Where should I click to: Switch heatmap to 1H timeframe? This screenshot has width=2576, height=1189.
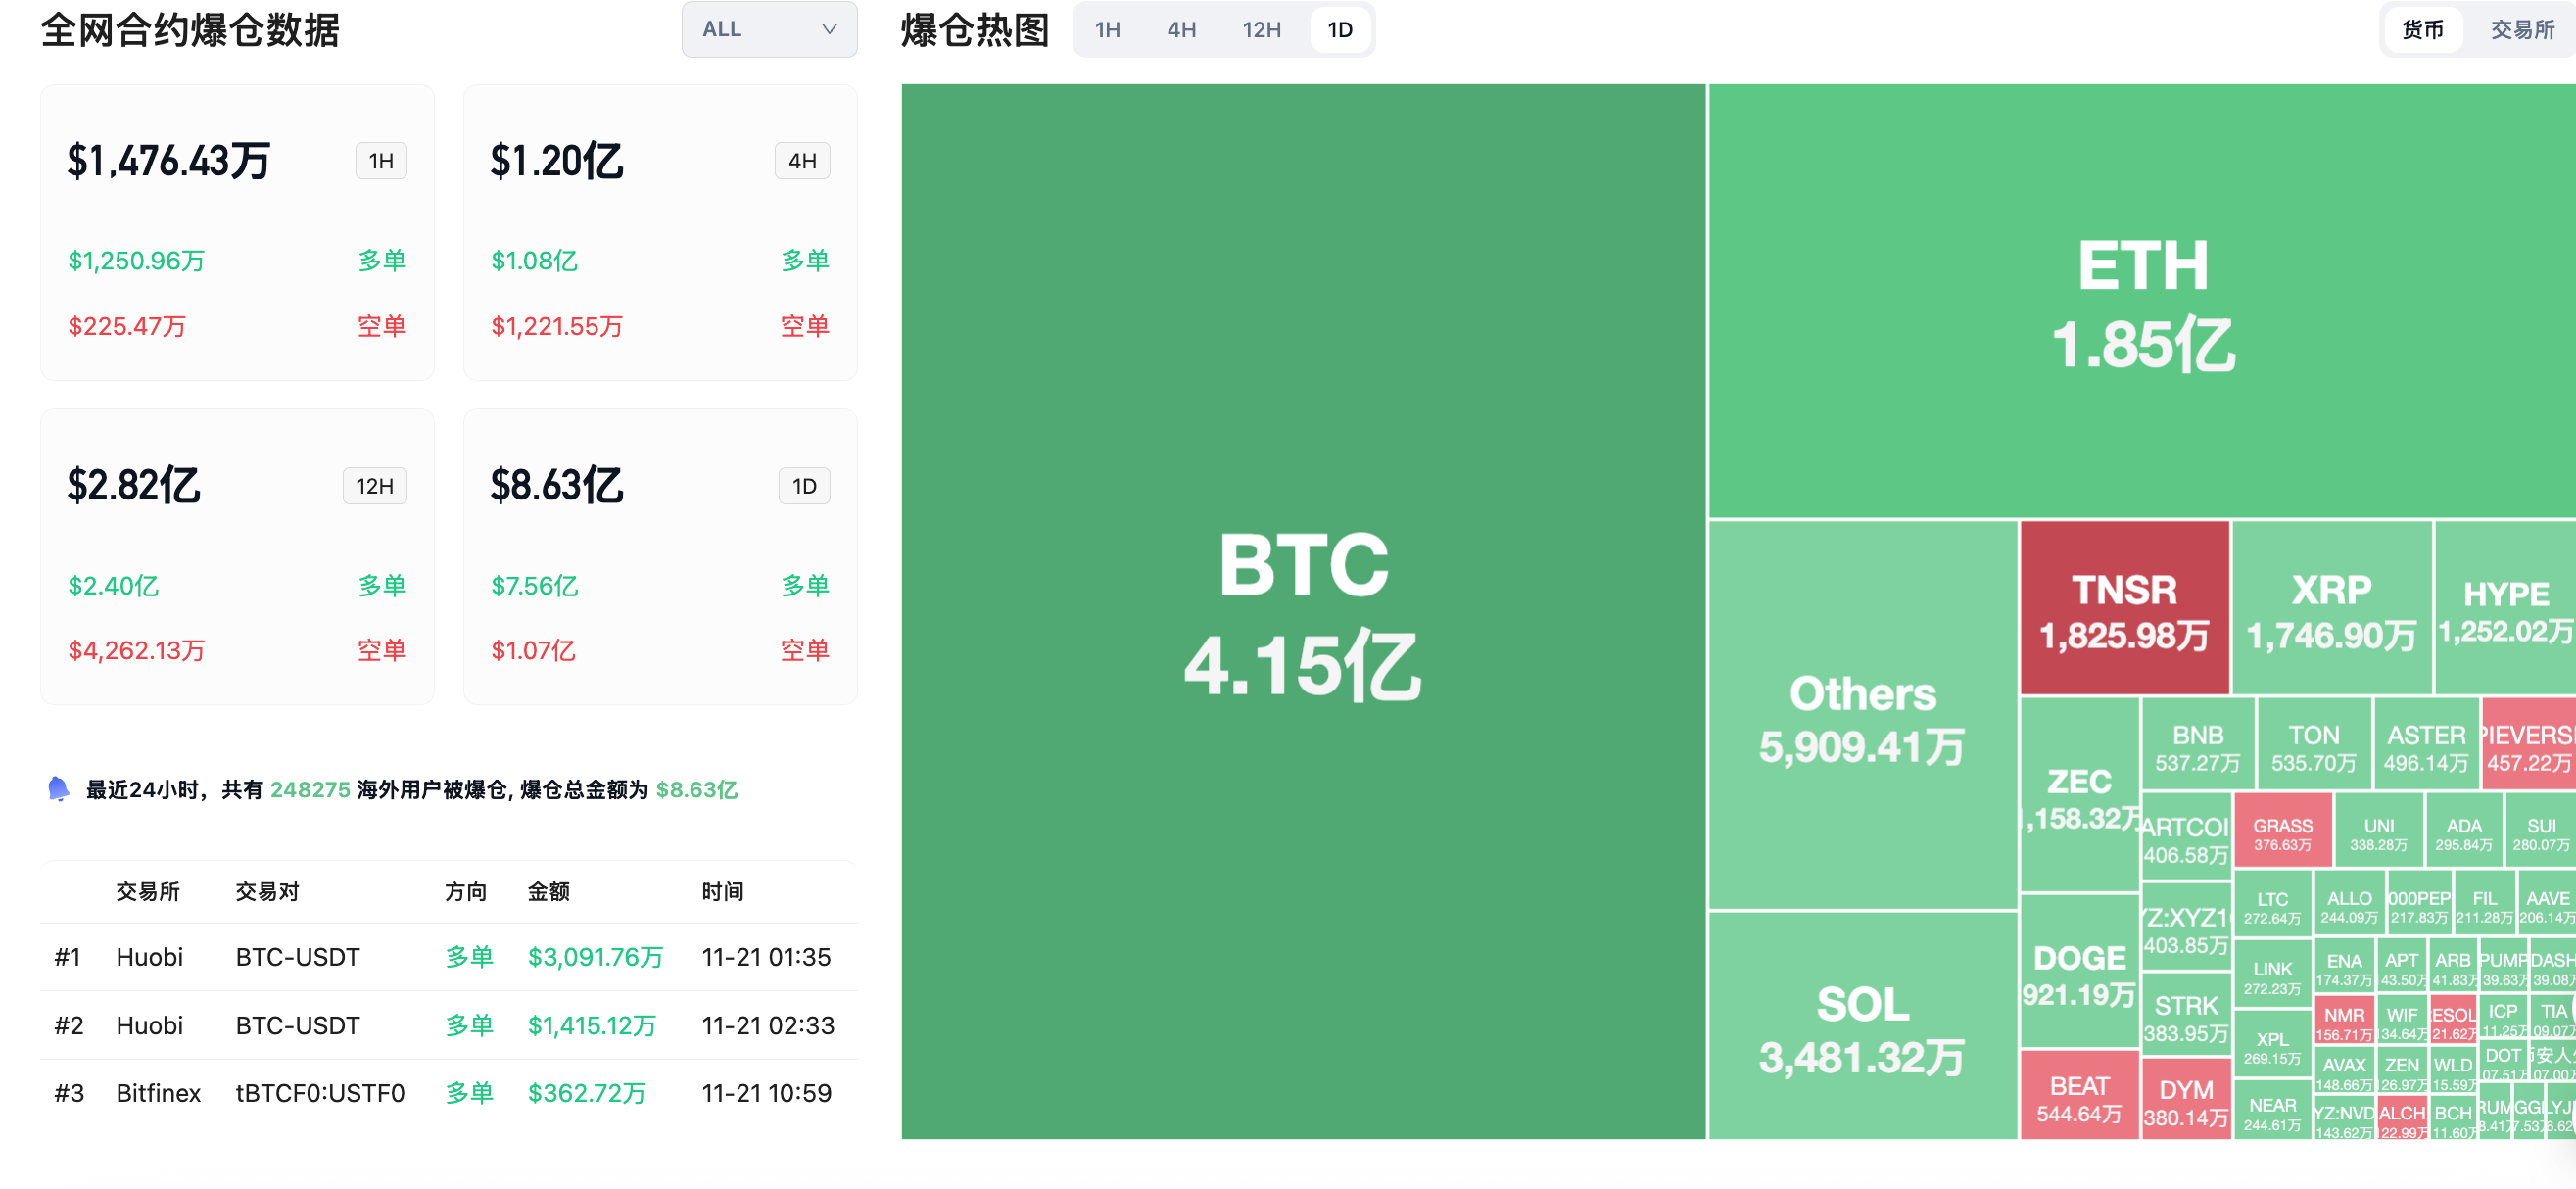(1107, 30)
